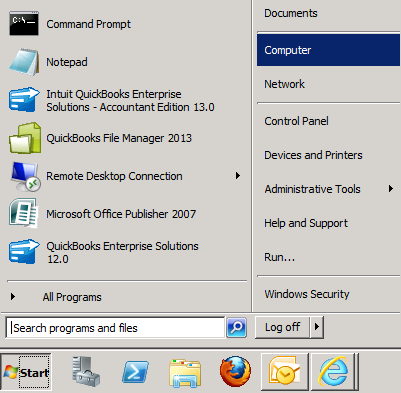Choose Run... from the Start menu

tap(279, 257)
